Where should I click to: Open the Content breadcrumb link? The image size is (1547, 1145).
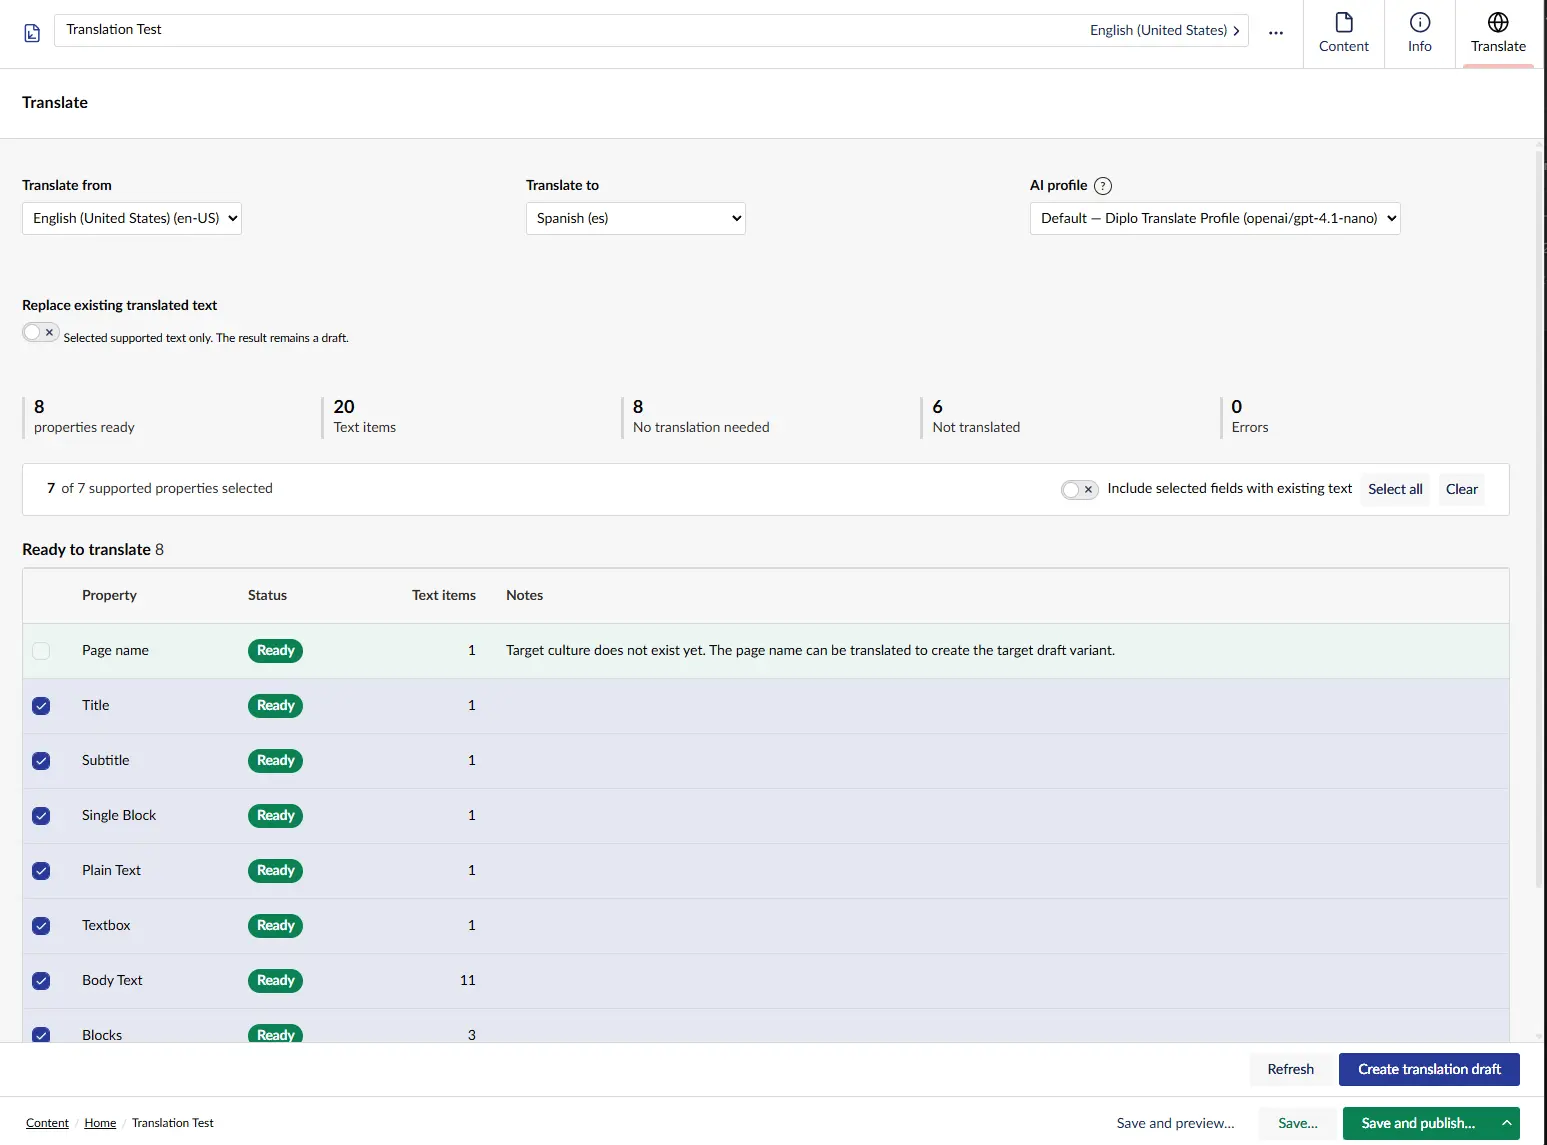pyautogui.click(x=47, y=1123)
